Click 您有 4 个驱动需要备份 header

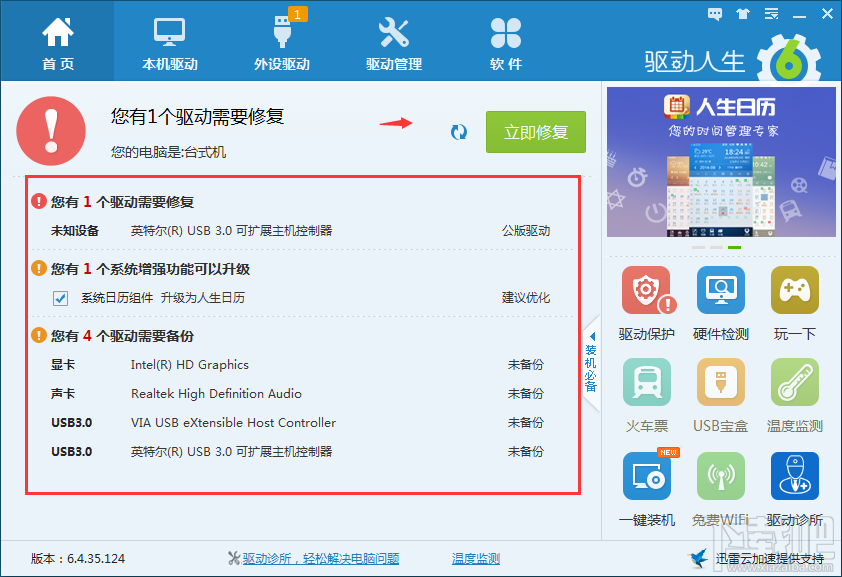coord(122,336)
